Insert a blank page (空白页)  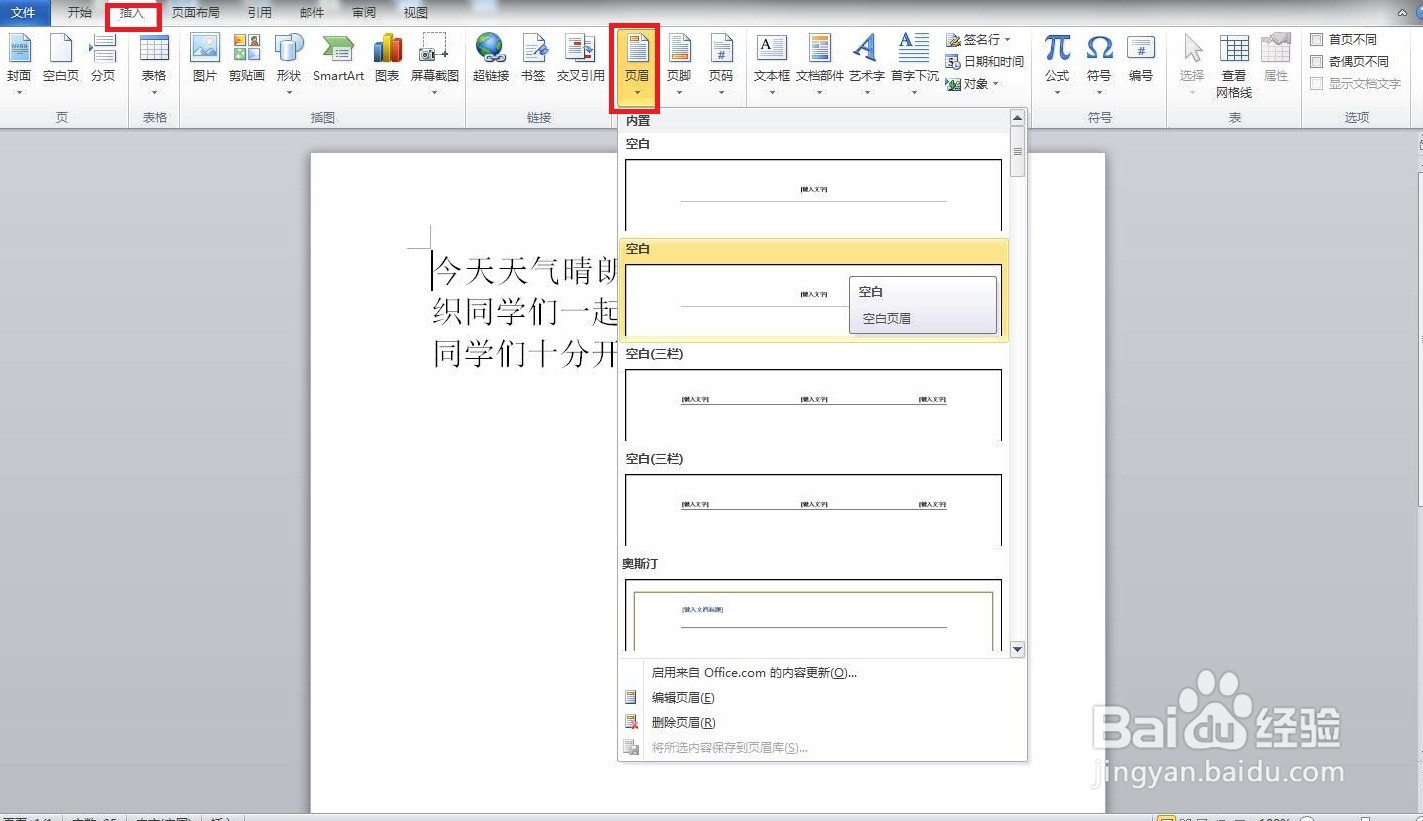tap(61, 58)
